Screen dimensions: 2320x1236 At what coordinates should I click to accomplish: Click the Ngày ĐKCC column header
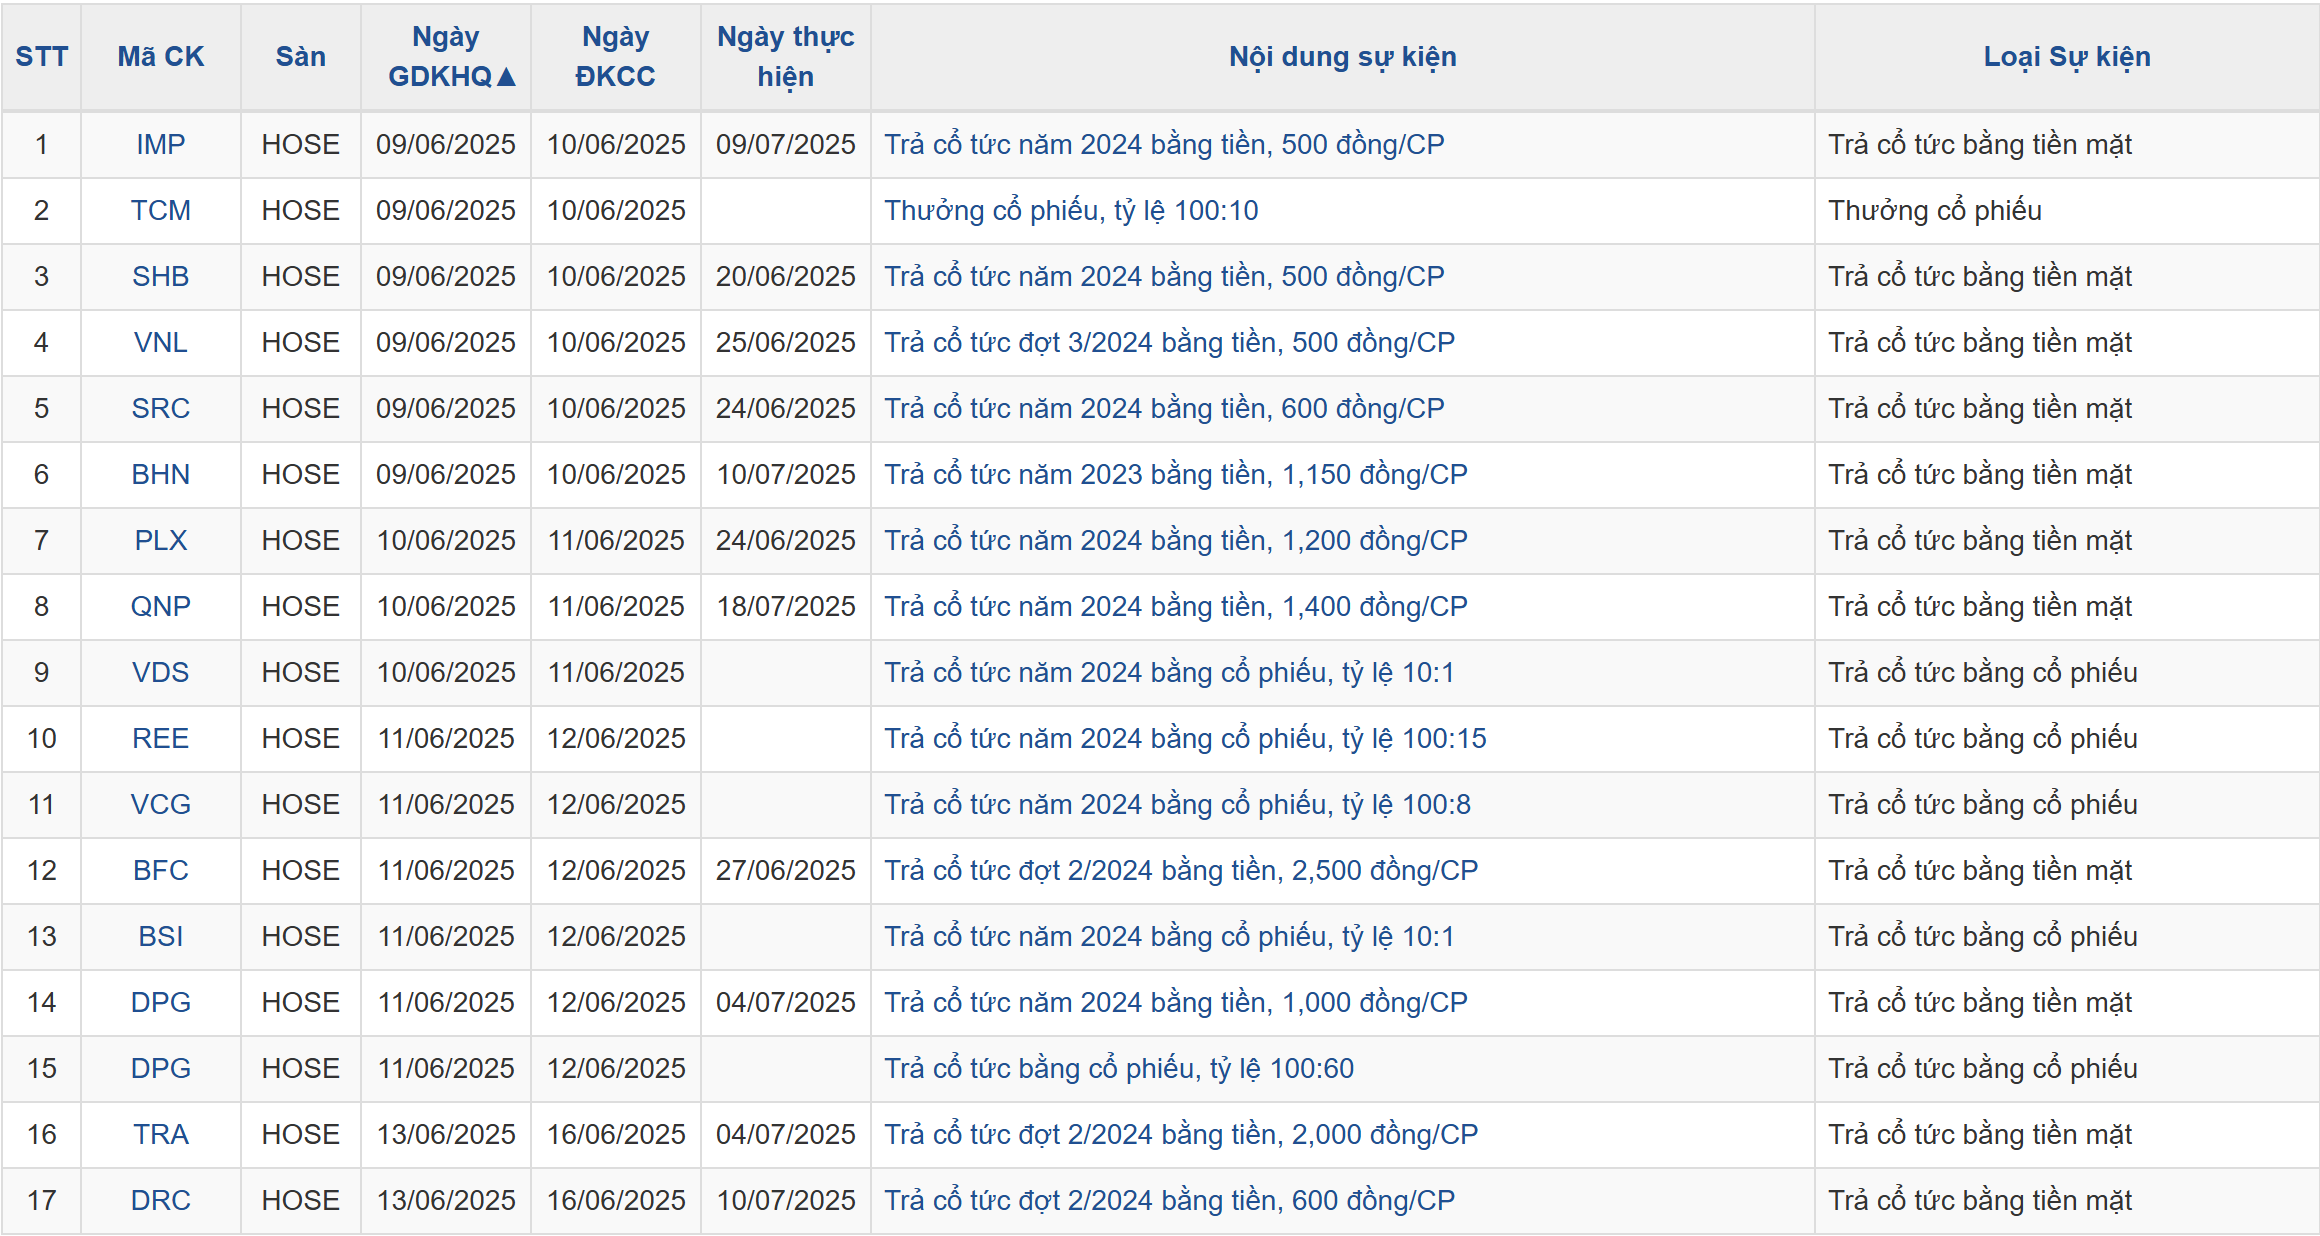click(615, 56)
